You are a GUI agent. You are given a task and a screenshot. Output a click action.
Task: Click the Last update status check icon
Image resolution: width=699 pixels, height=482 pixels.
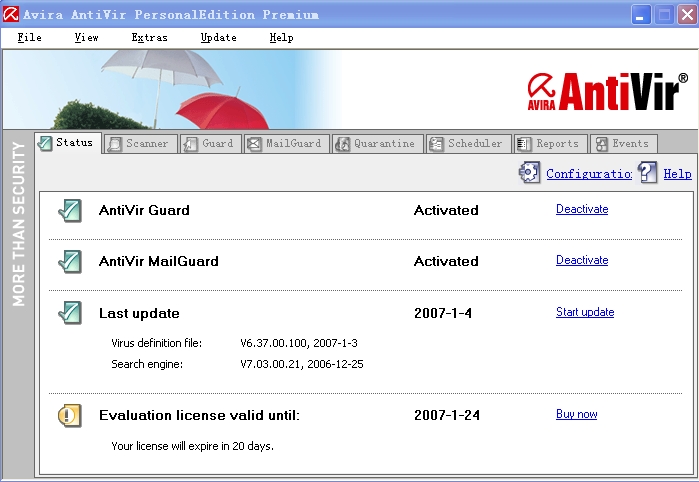click(x=70, y=313)
